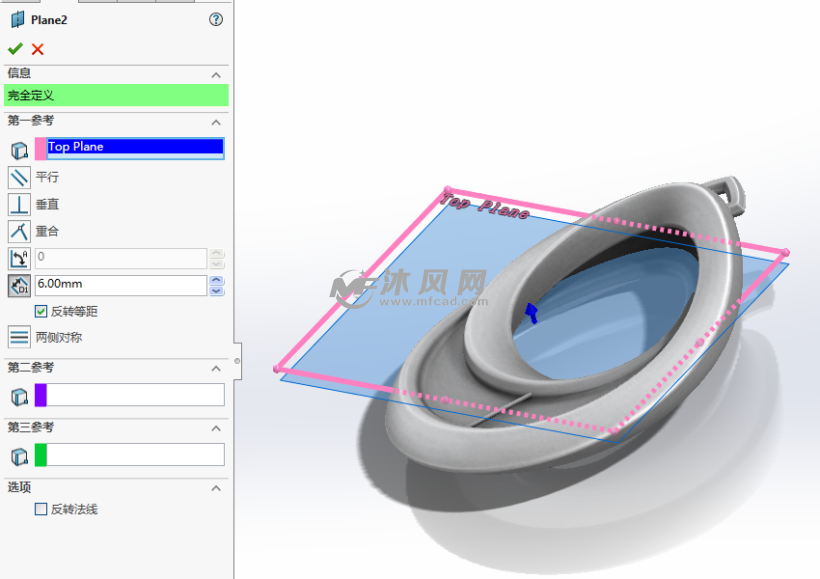Click the third reference selection box
820x579 pixels.
pyautogui.click(x=135, y=455)
